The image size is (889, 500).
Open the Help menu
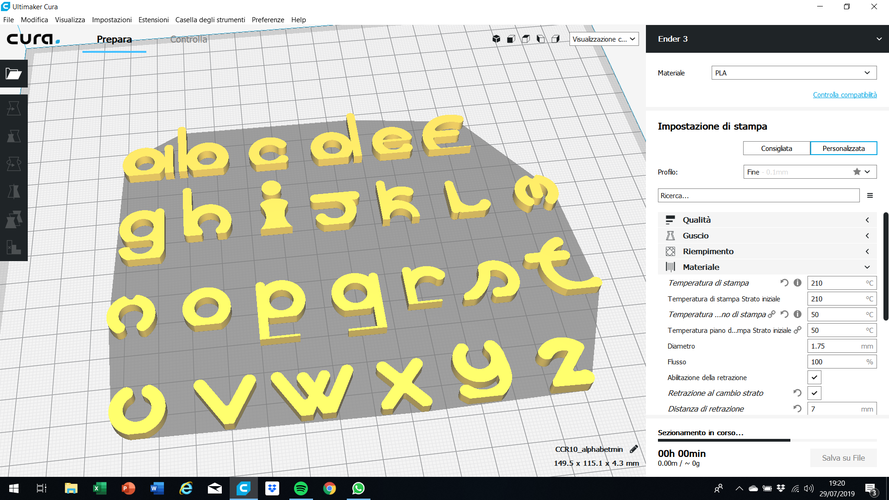click(298, 19)
